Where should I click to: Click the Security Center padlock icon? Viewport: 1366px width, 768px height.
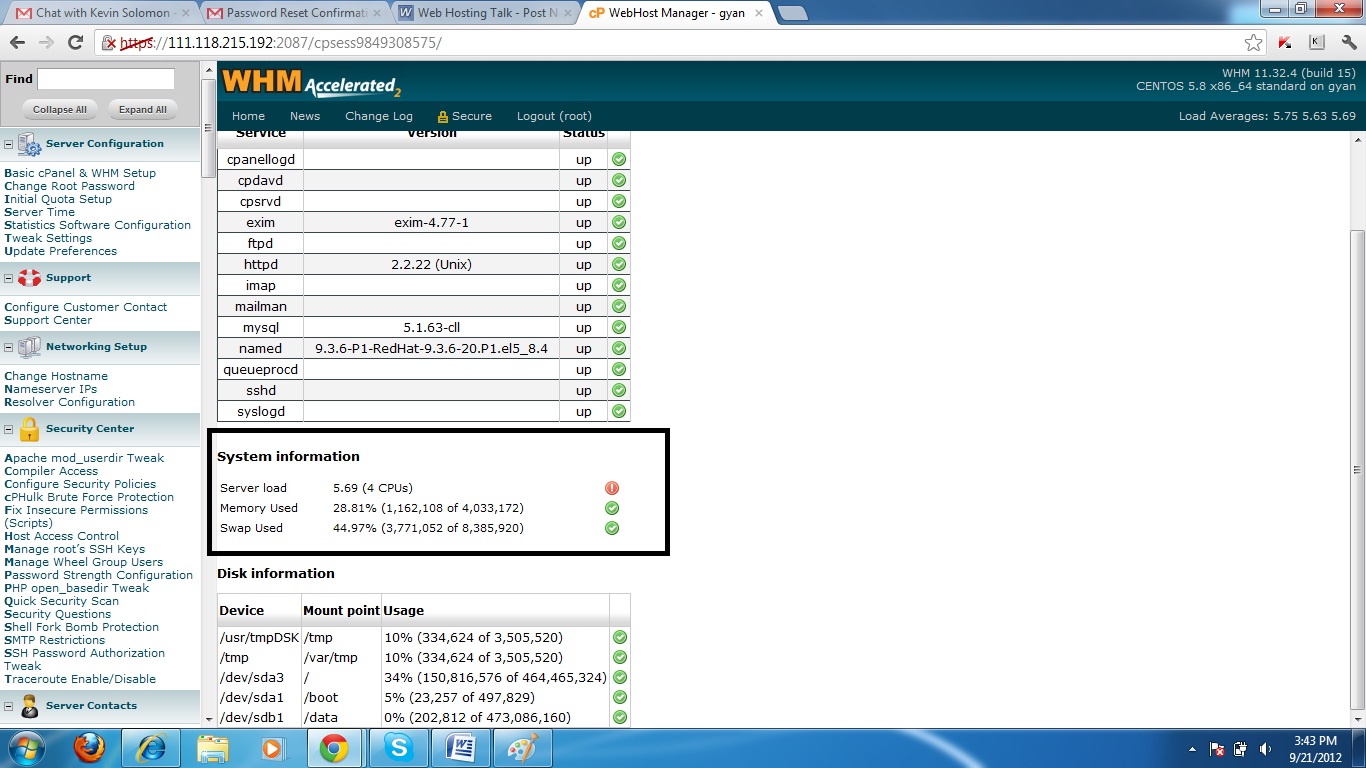[29, 429]
